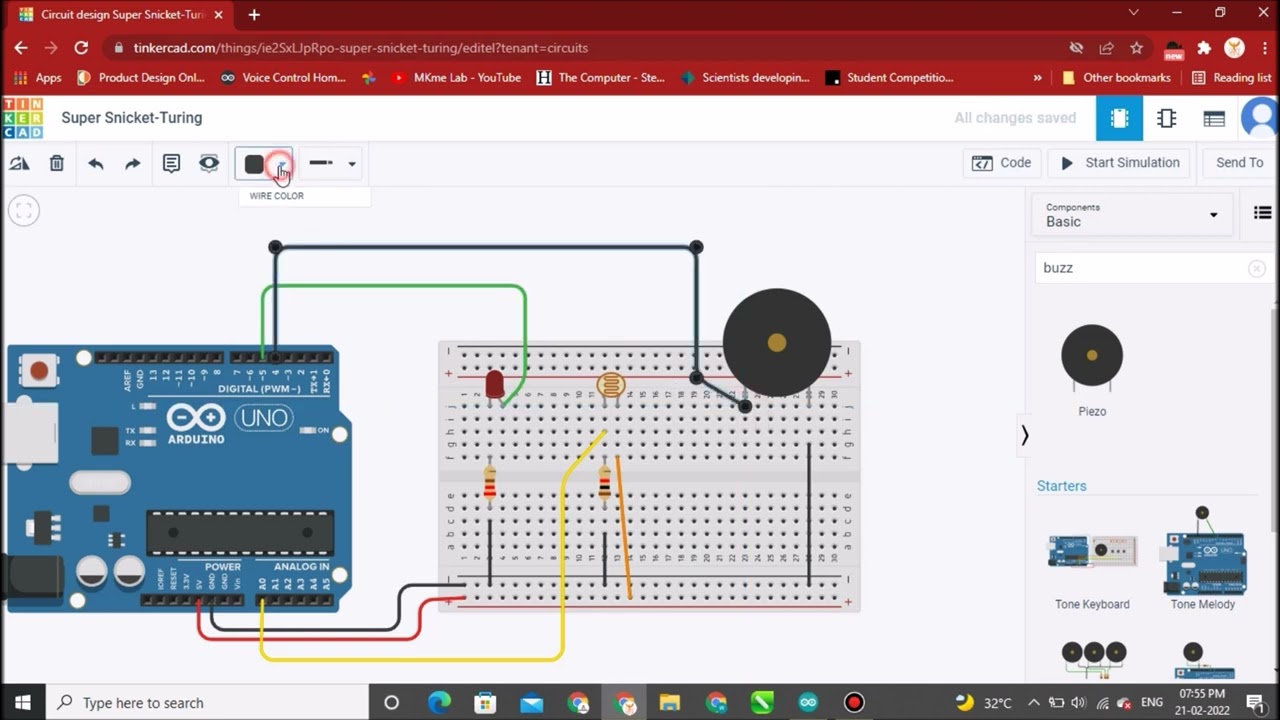Image resolution: width=1280 pixels, height=720 pixels.
Task: Open a new browser tab
Action: (x=254, y=14)
